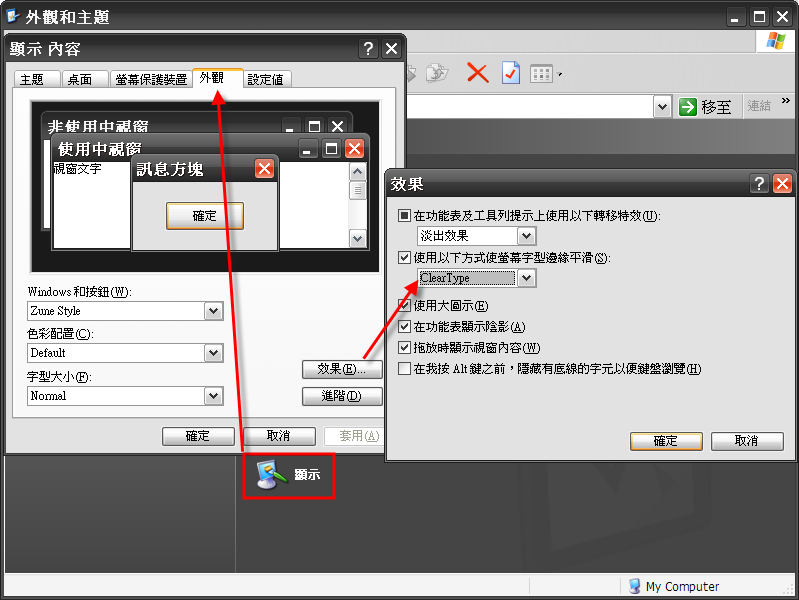Click 取消 in the 效果 dialog

(x=747, y=441)
